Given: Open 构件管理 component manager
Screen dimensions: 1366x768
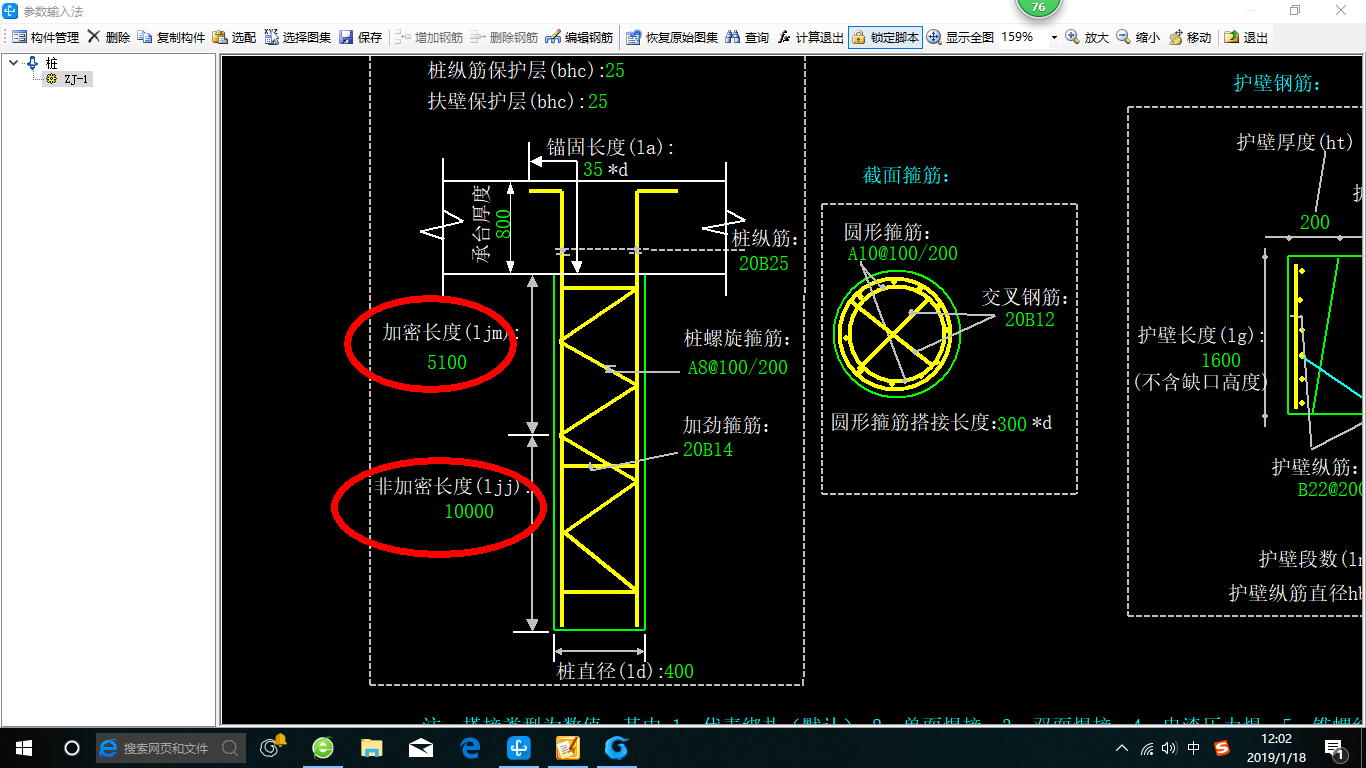Looking at the screenshot, I should click(46, 37).
